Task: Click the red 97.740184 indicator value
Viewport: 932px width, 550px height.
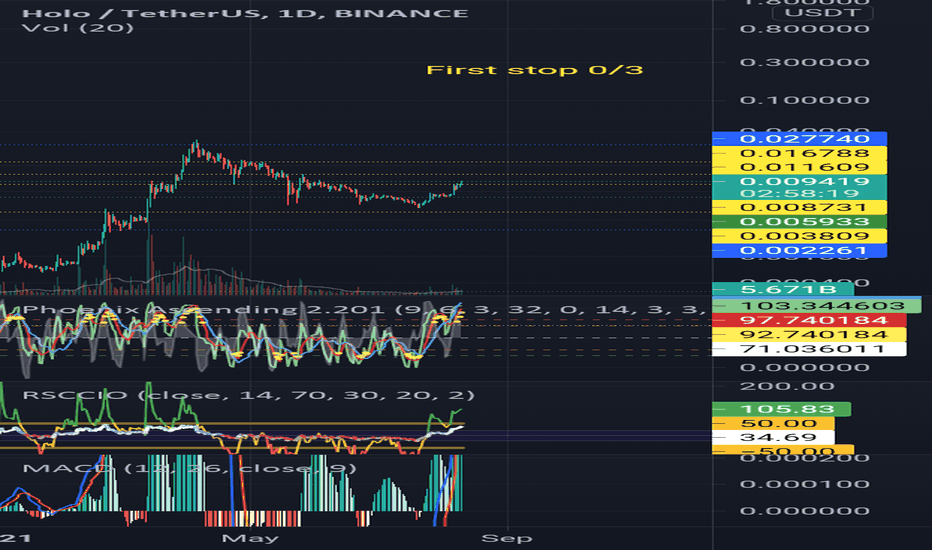Action: tap(809, 320)
